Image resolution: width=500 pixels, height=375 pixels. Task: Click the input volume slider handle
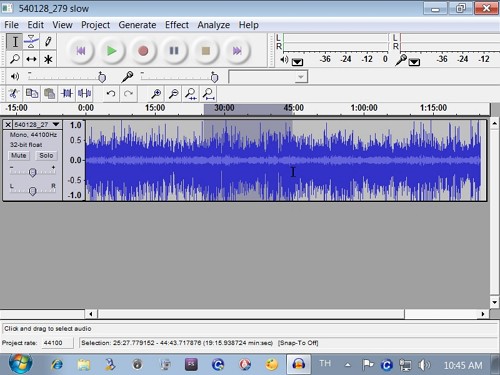coord(215,77)
